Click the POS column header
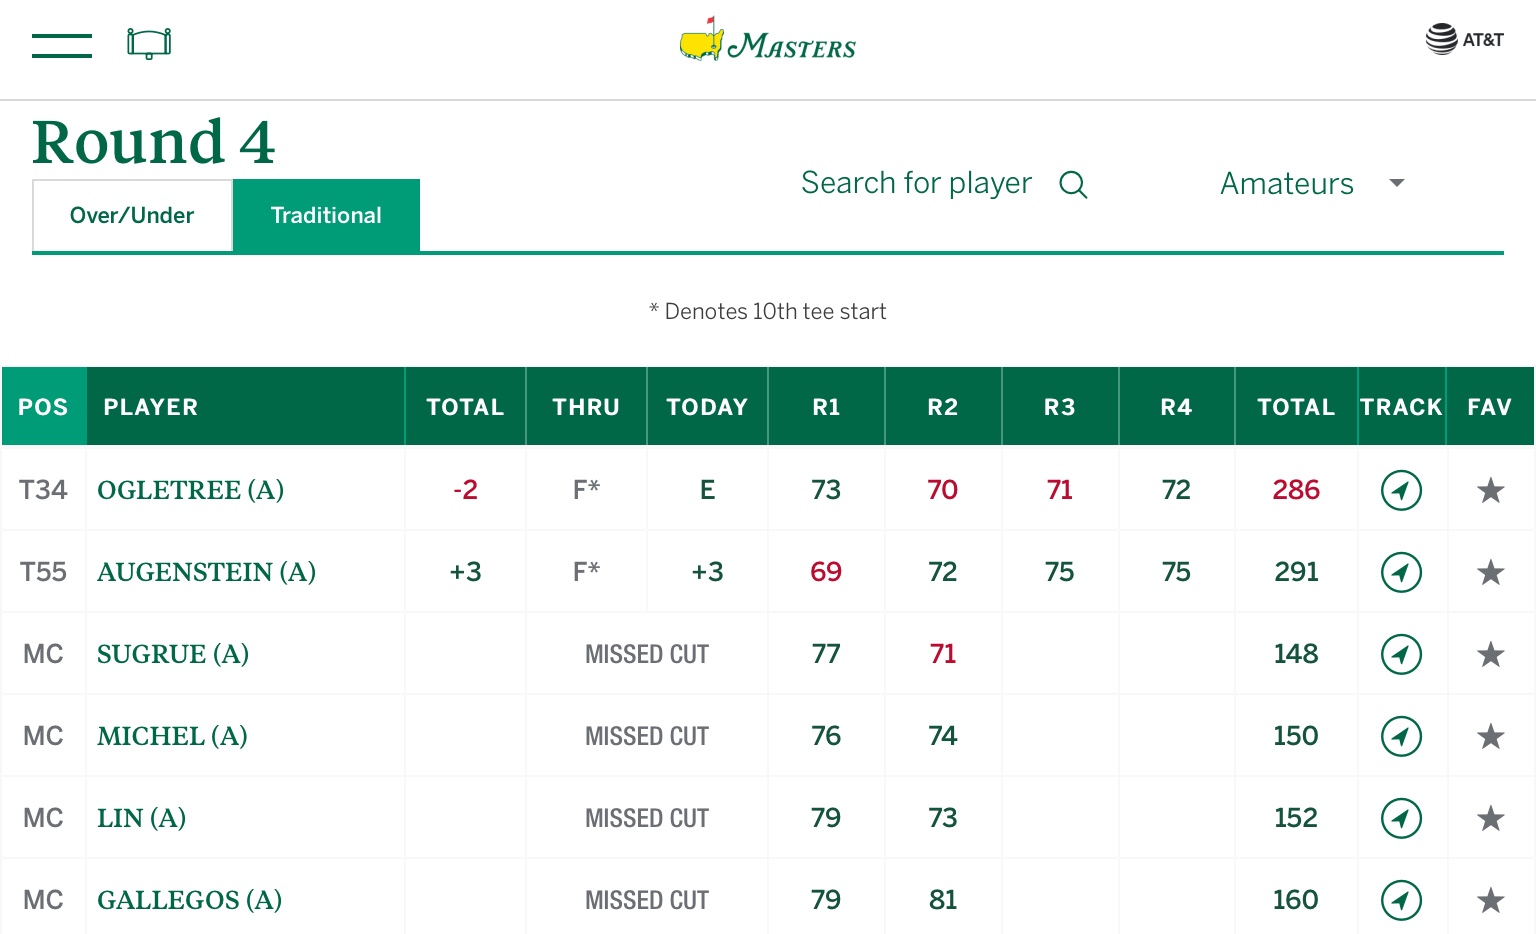Screen dimensions: 1536x934 pyautogui.click(x=43, y=407)
